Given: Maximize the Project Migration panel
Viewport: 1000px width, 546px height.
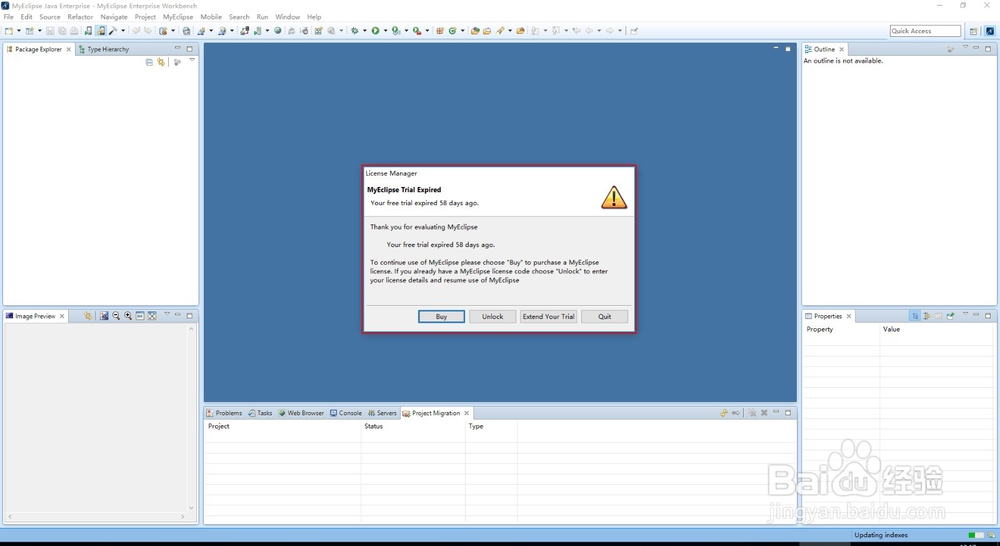Looking at the screenshot, I should (788, 413).
